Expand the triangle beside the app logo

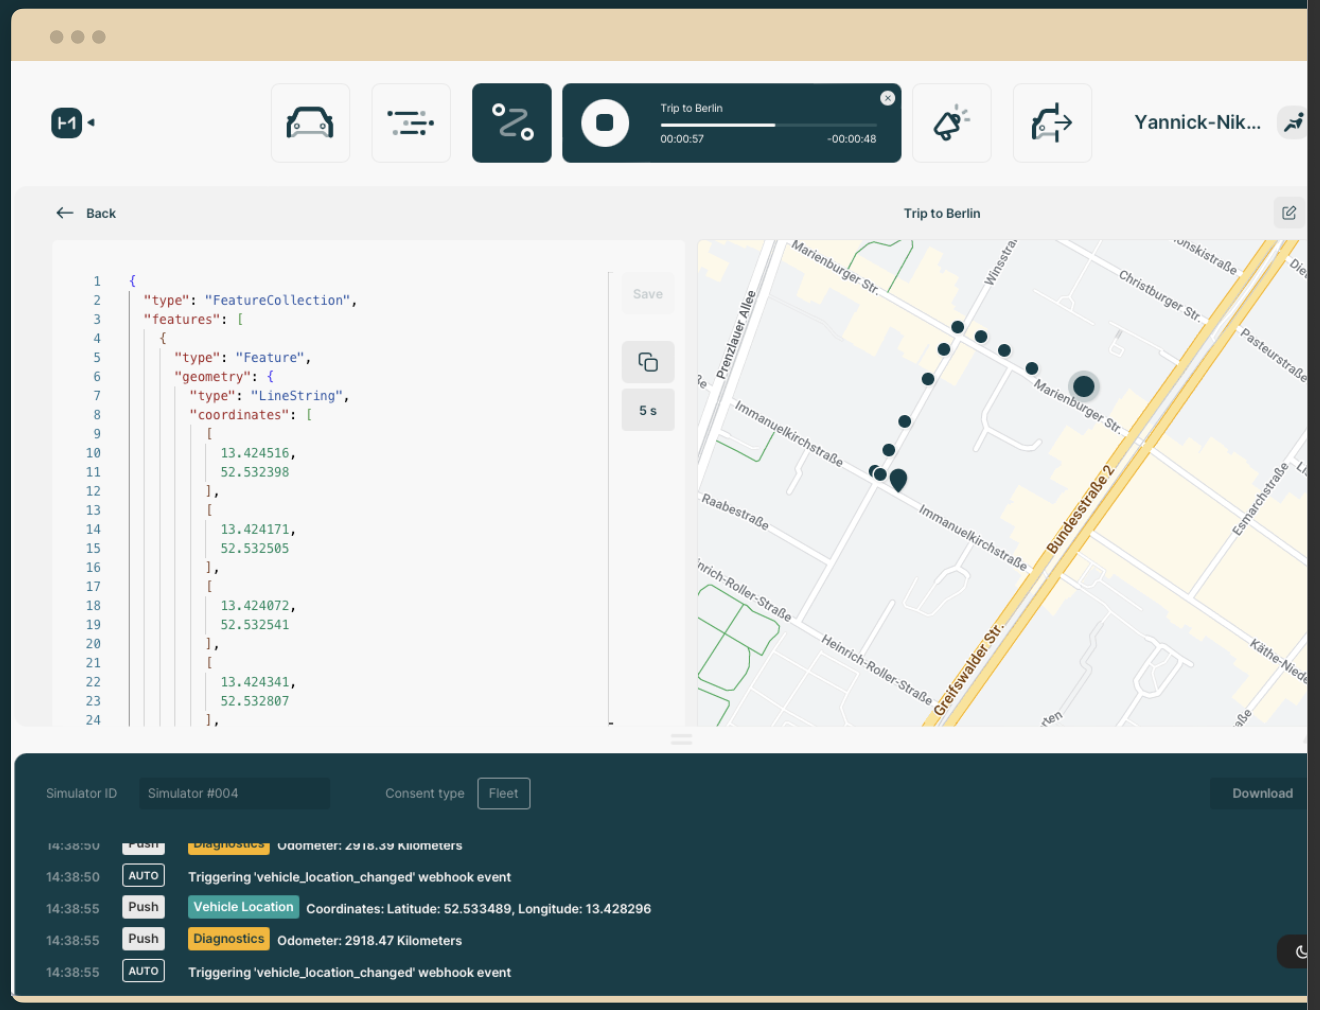click(x=91, y=123)
